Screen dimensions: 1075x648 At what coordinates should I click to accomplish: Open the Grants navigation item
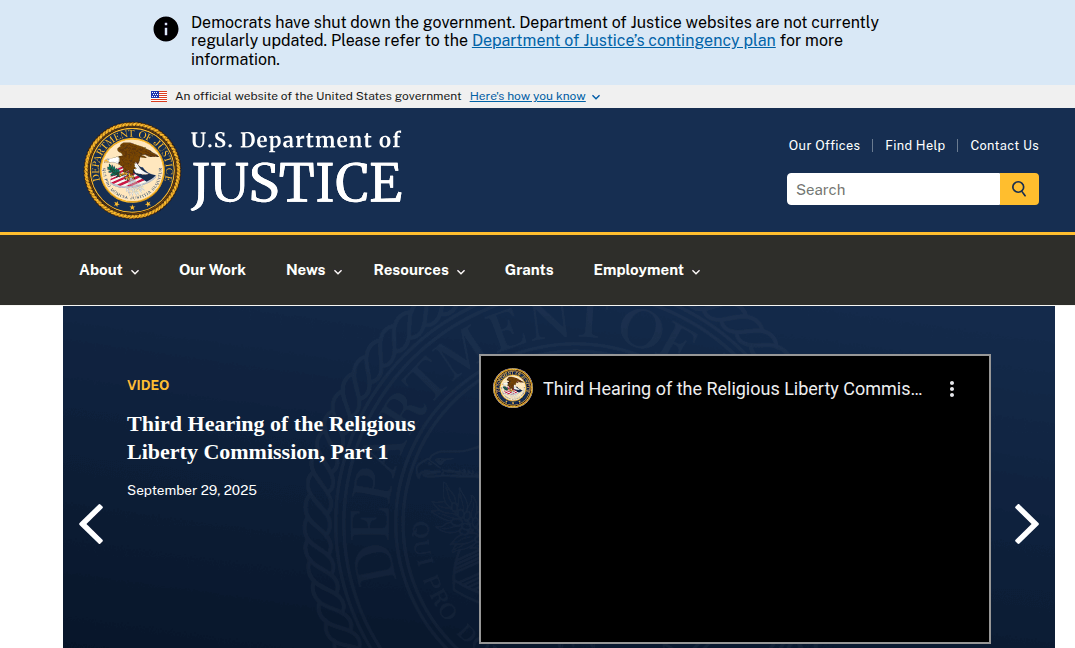(x=529, y=270)
